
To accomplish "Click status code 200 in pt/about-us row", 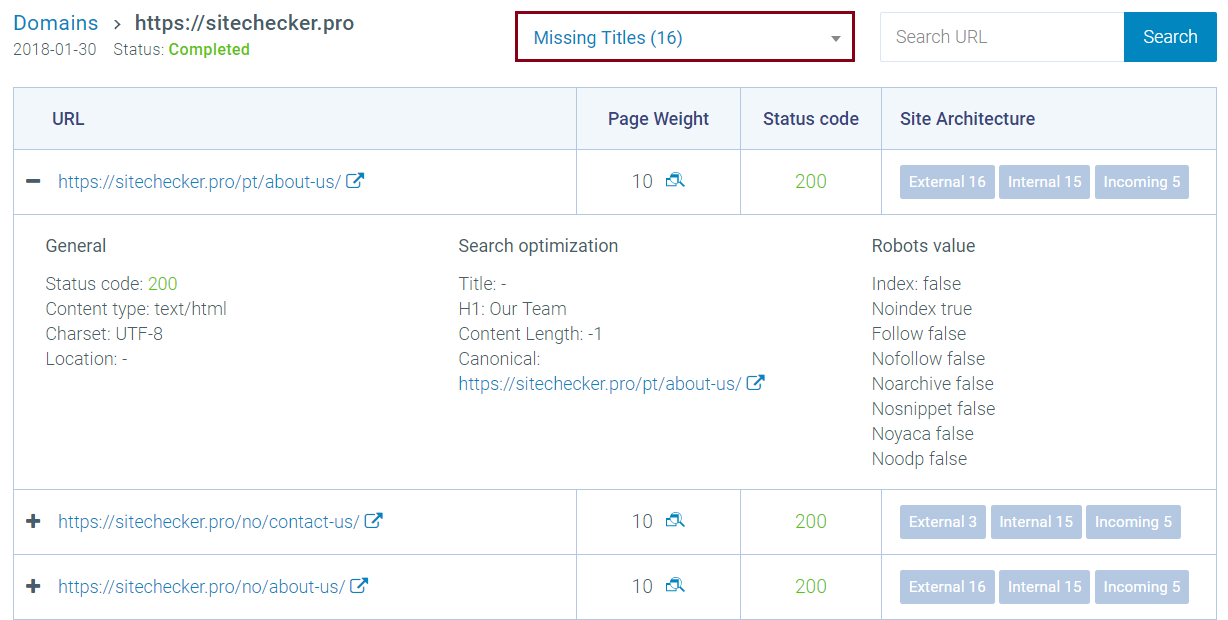I will click(x=811, y=182).
